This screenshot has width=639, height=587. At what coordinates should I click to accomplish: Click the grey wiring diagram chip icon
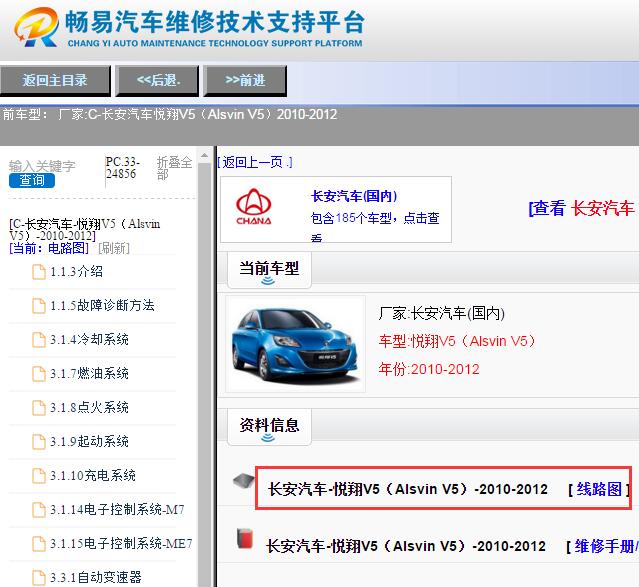point(244,481)
